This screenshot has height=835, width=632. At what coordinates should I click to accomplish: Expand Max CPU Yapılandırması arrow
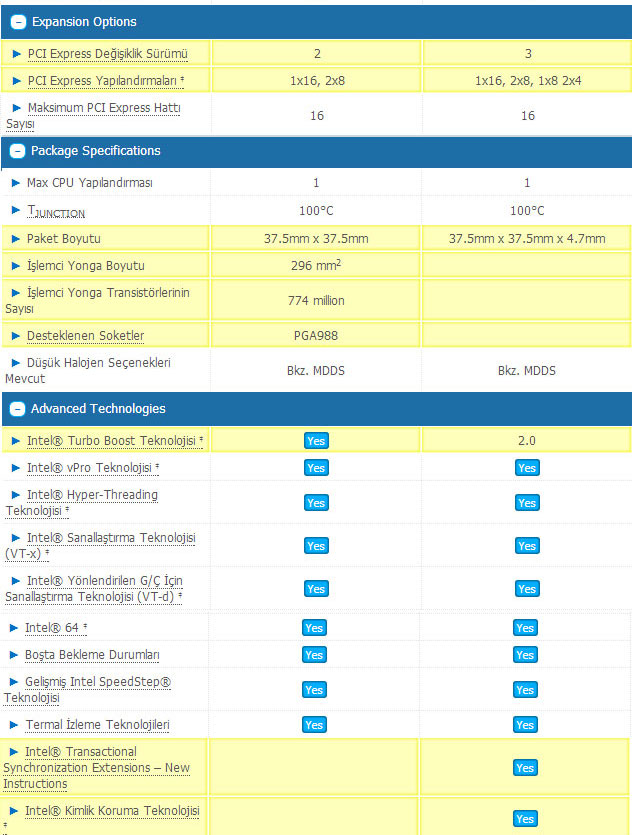tap(16, 183)
